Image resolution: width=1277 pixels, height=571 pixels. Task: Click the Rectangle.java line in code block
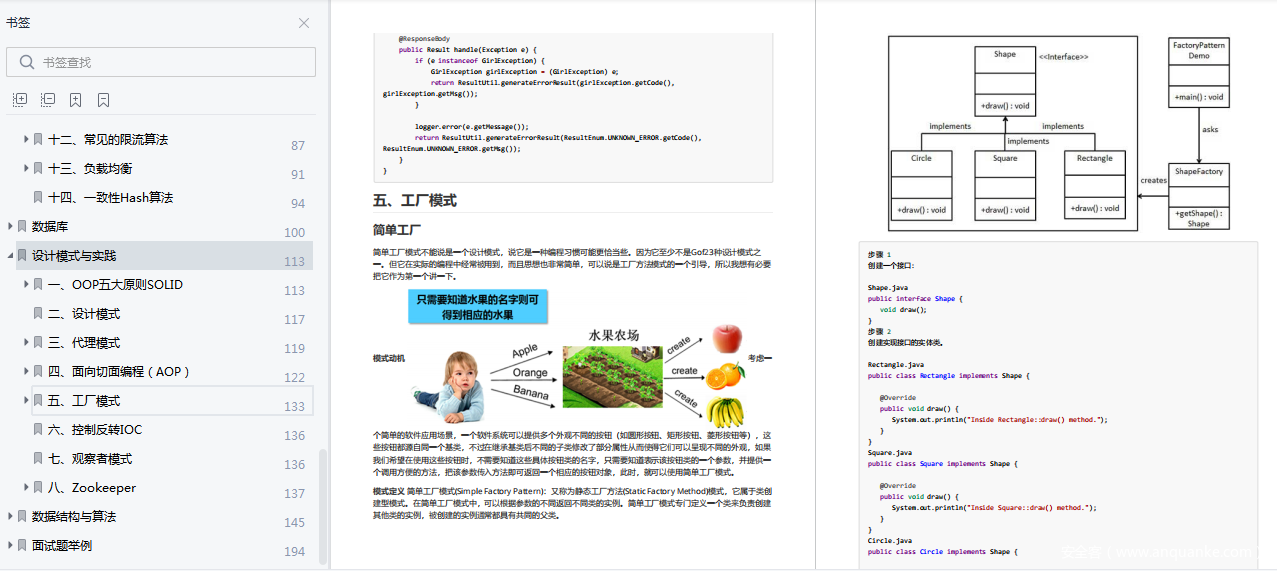click(x=896, y=365)
